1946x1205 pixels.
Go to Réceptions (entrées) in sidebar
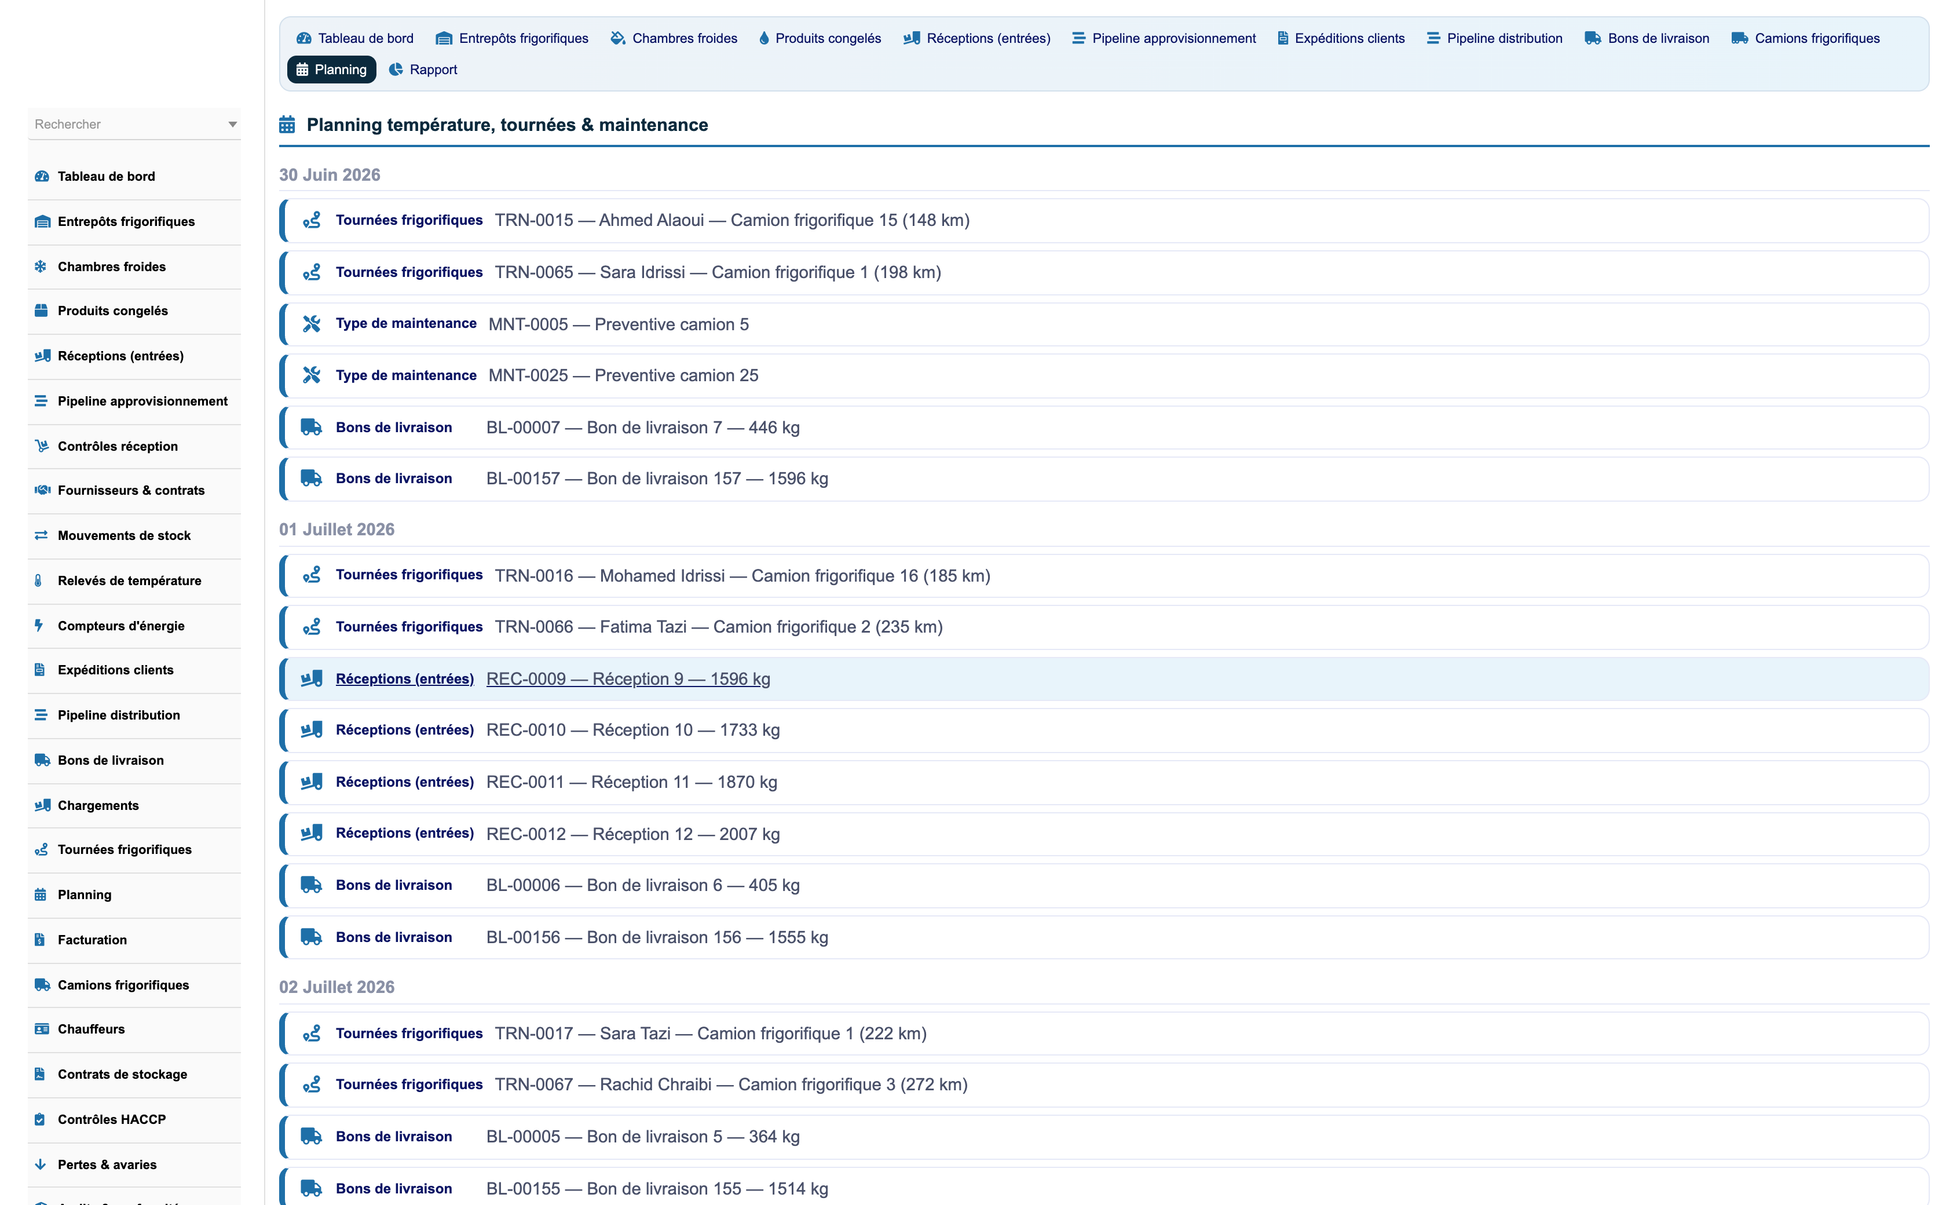(134, 356)
